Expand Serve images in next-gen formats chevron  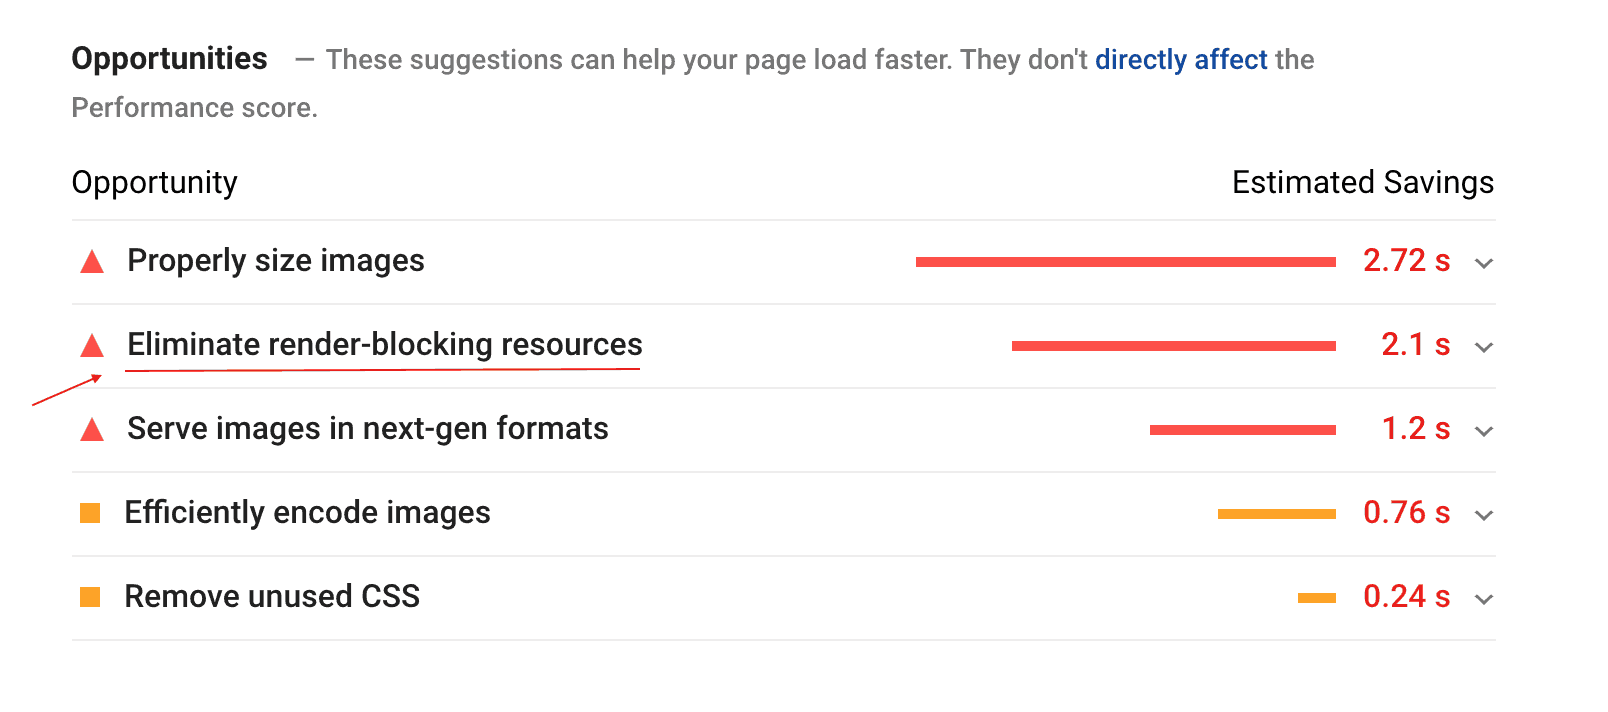point(1484,431)
